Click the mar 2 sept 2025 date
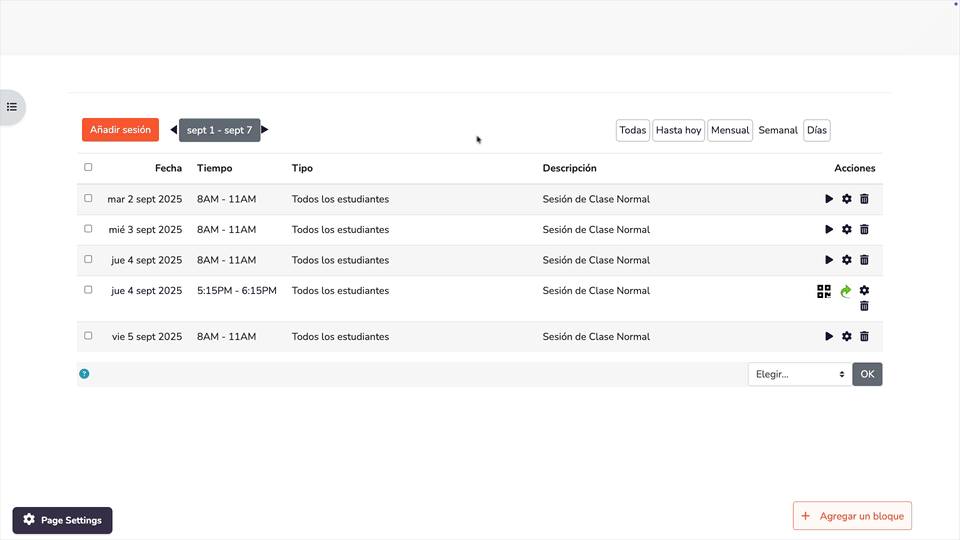The width and height of the screenshot is (960, 540). pyautogui.click(x=144, y=199)
